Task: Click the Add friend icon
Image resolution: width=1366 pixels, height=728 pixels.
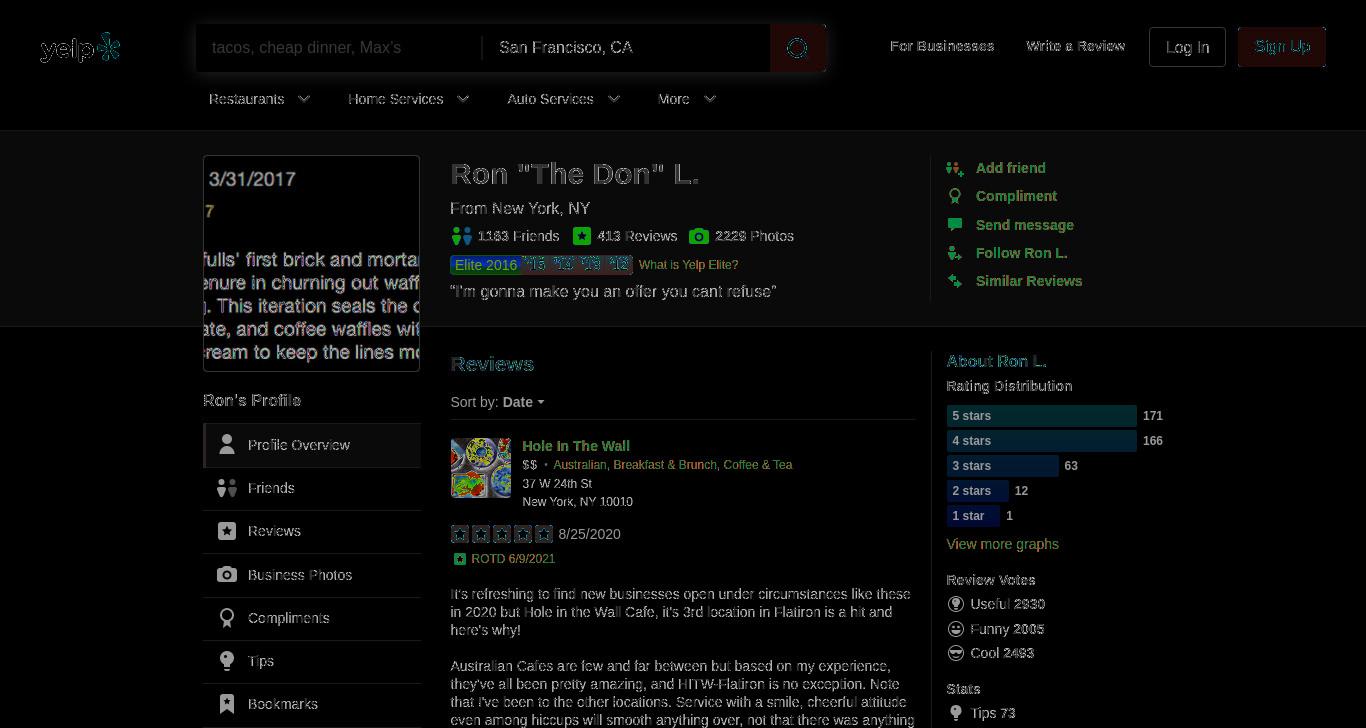Action: coord(955,169)
